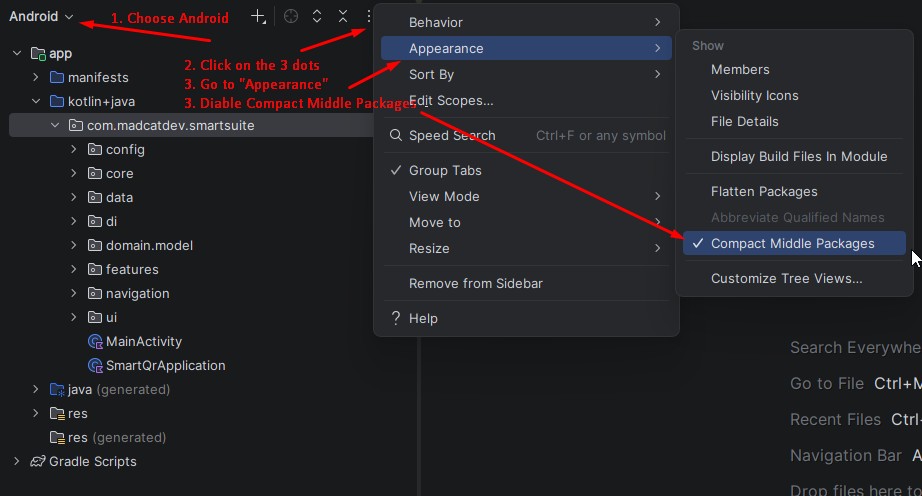The image size is (922, 496).
Task: Select com.madcatdev.smartsuite package icon
Action: [x=76, y=125]
